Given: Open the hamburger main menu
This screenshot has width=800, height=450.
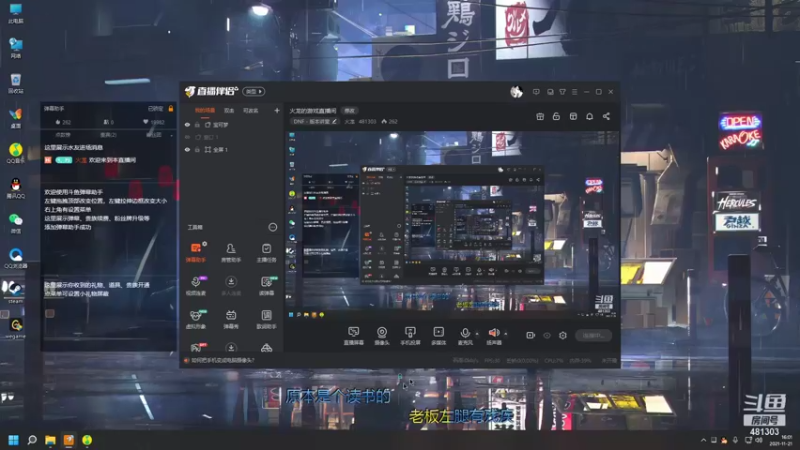Looking at the screenshot, I should pyautogui.click(x=574, y=92).
